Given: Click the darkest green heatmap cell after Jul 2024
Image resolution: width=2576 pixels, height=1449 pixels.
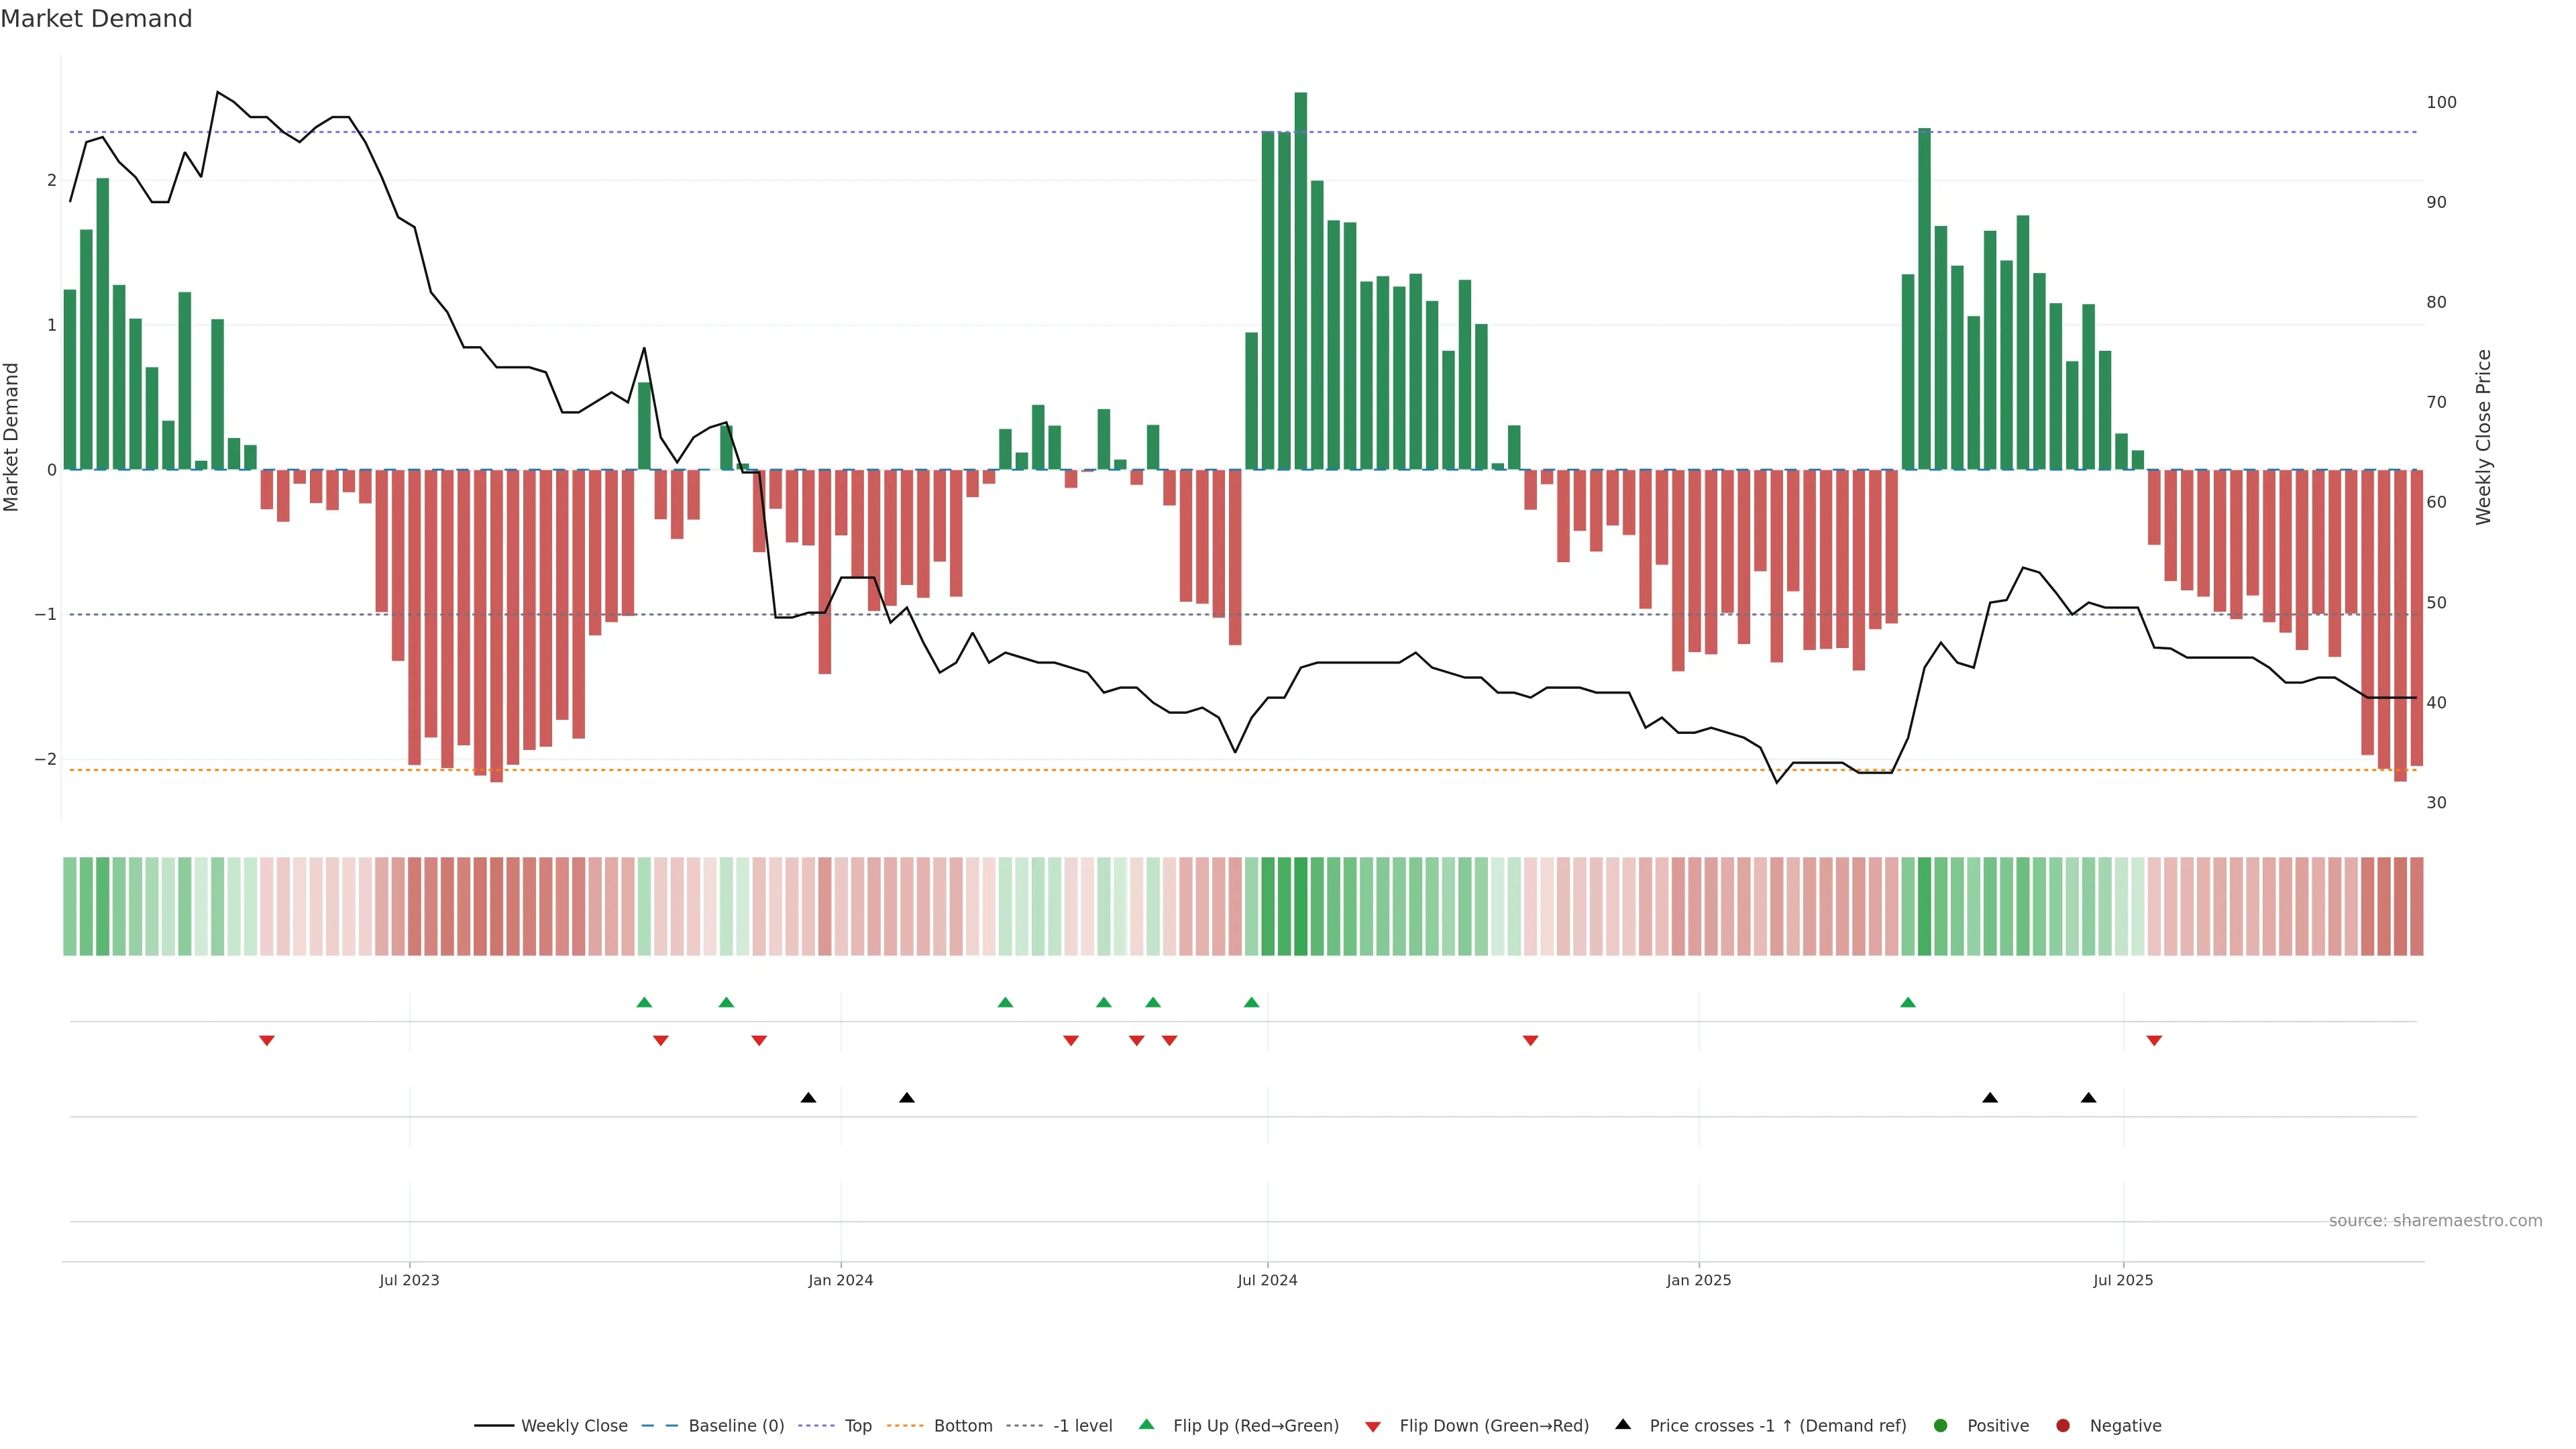Looking at the screenshot, I should pyautogui.click(x=1300, y=906).
